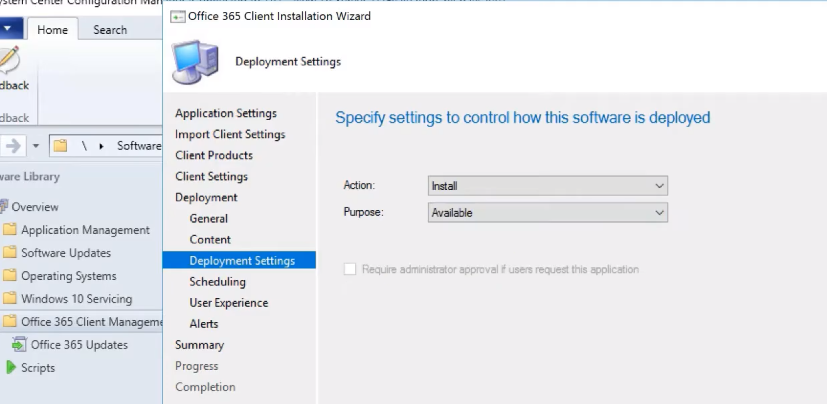Select the Scheduling step

217,282
